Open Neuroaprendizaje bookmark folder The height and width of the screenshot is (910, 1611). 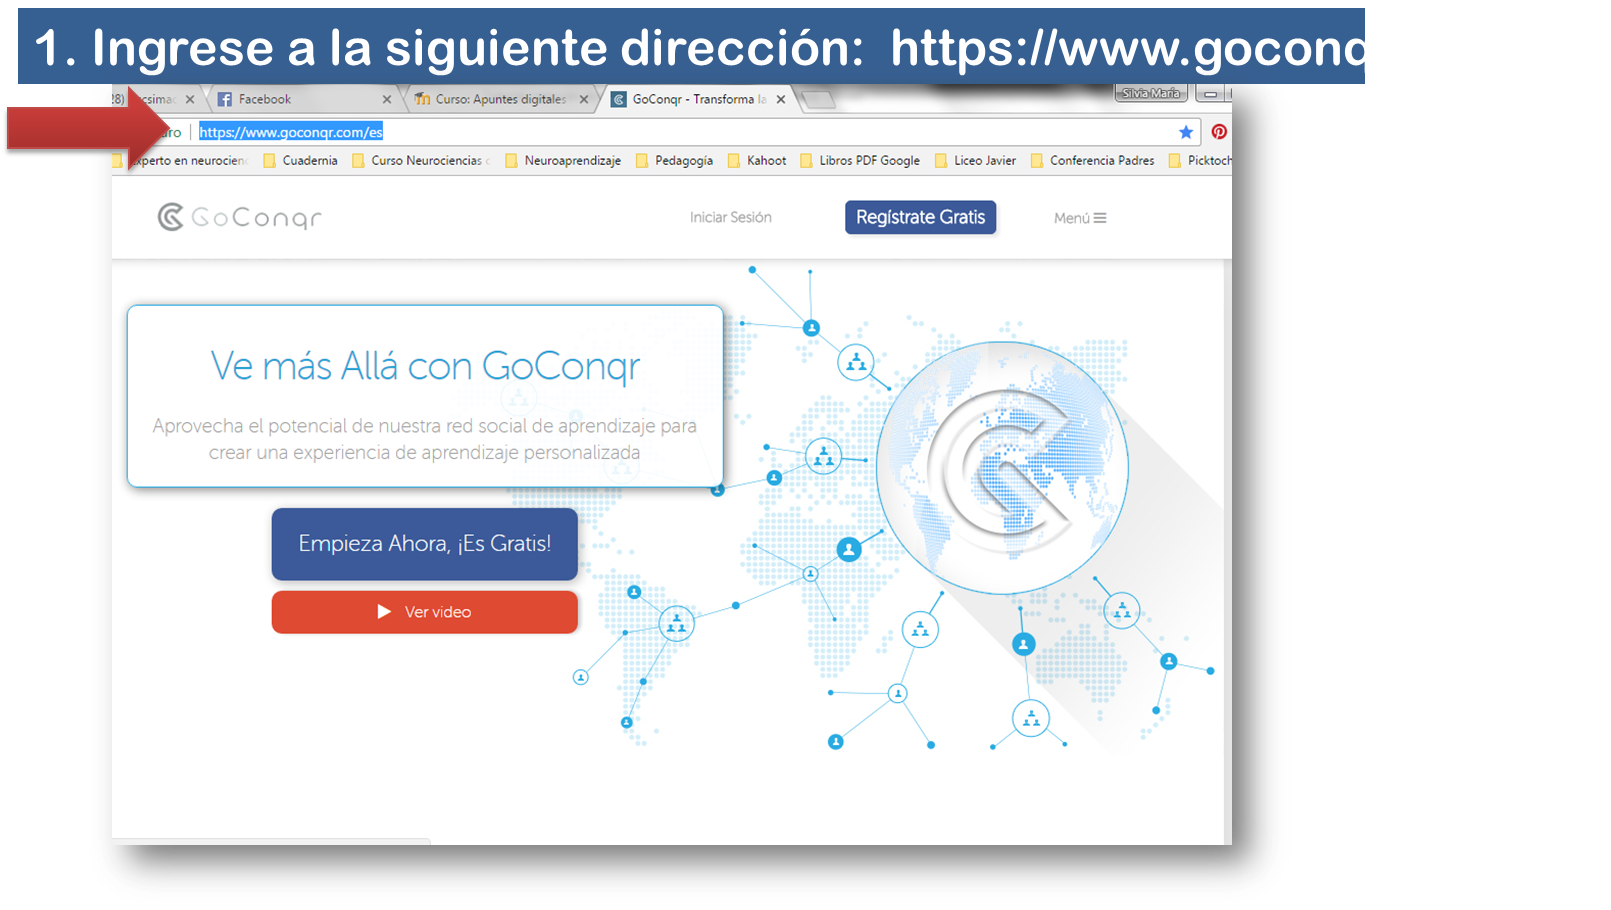[563, 160]
